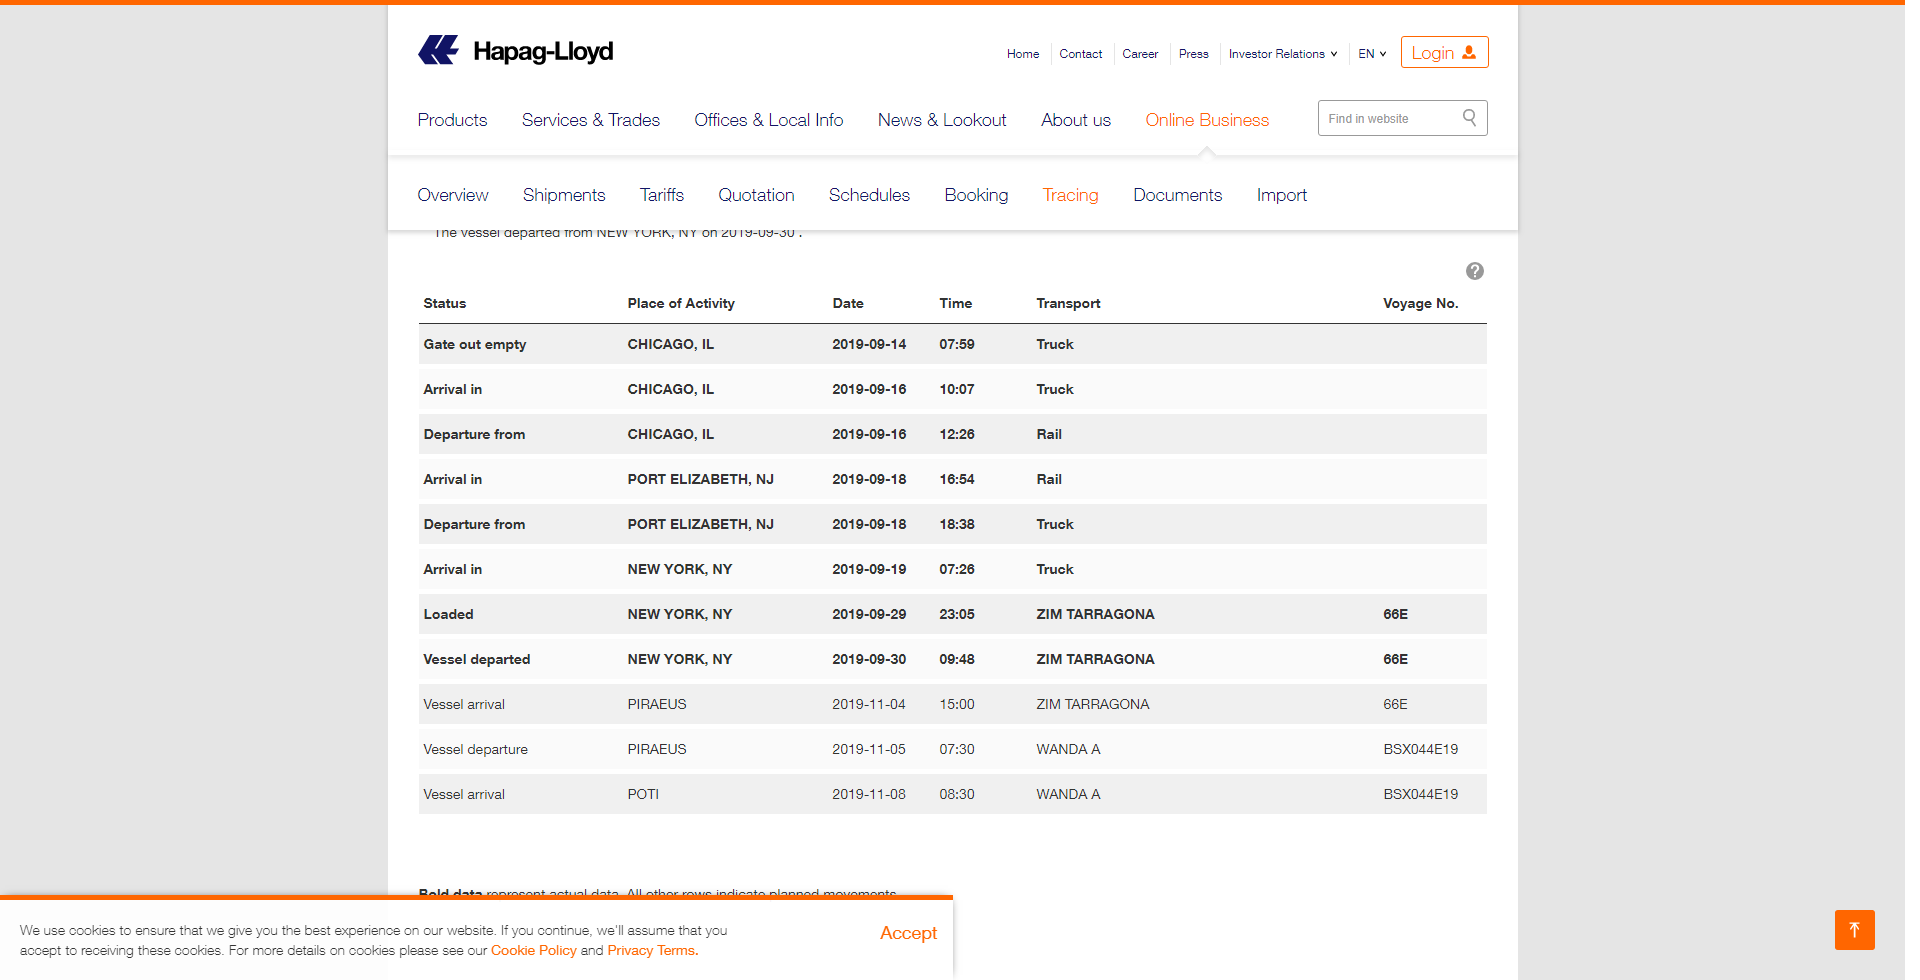Screen dimensions: 1920x980
Task: Expand the Investor Relations dropdown
Action: pos(1281,54)
